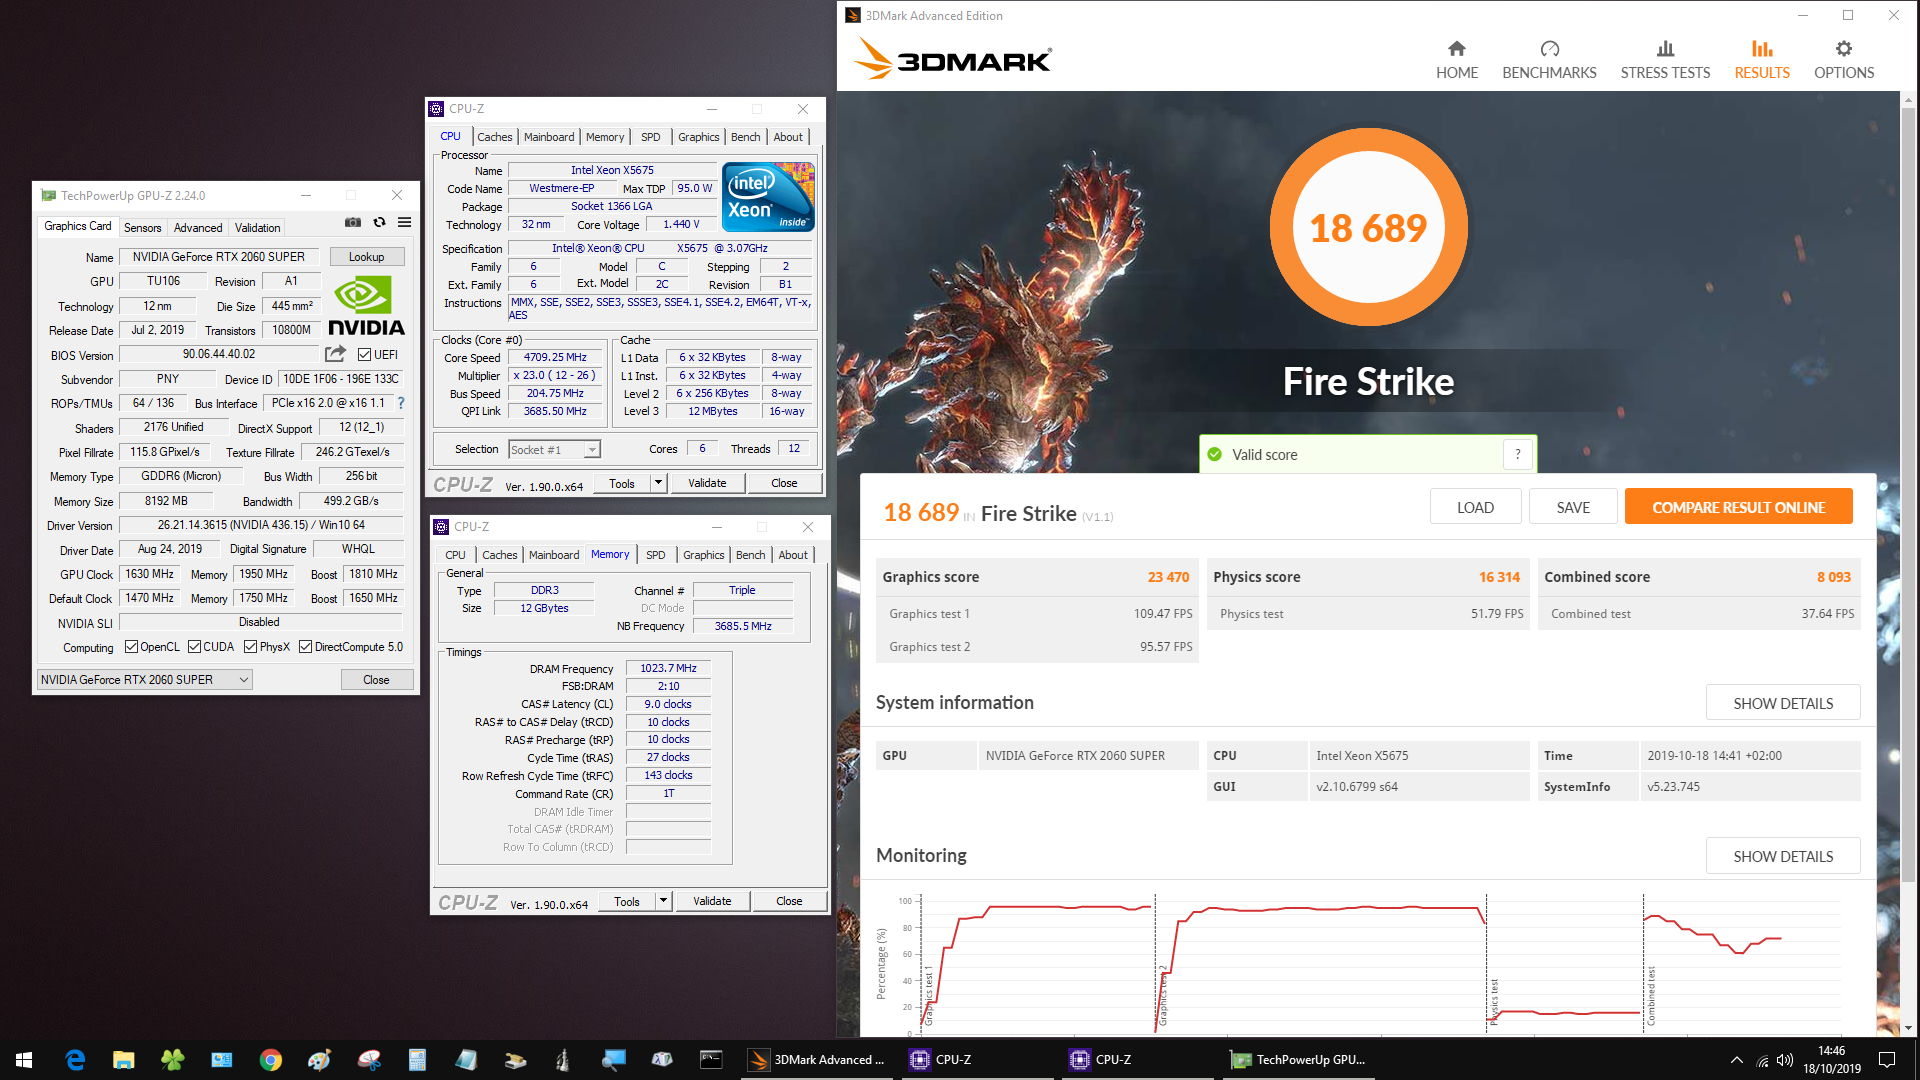The height and width of the screenshot is (1080, 1920).
Task: Open the green clover taskbar app
Action: click(173, 1060)
